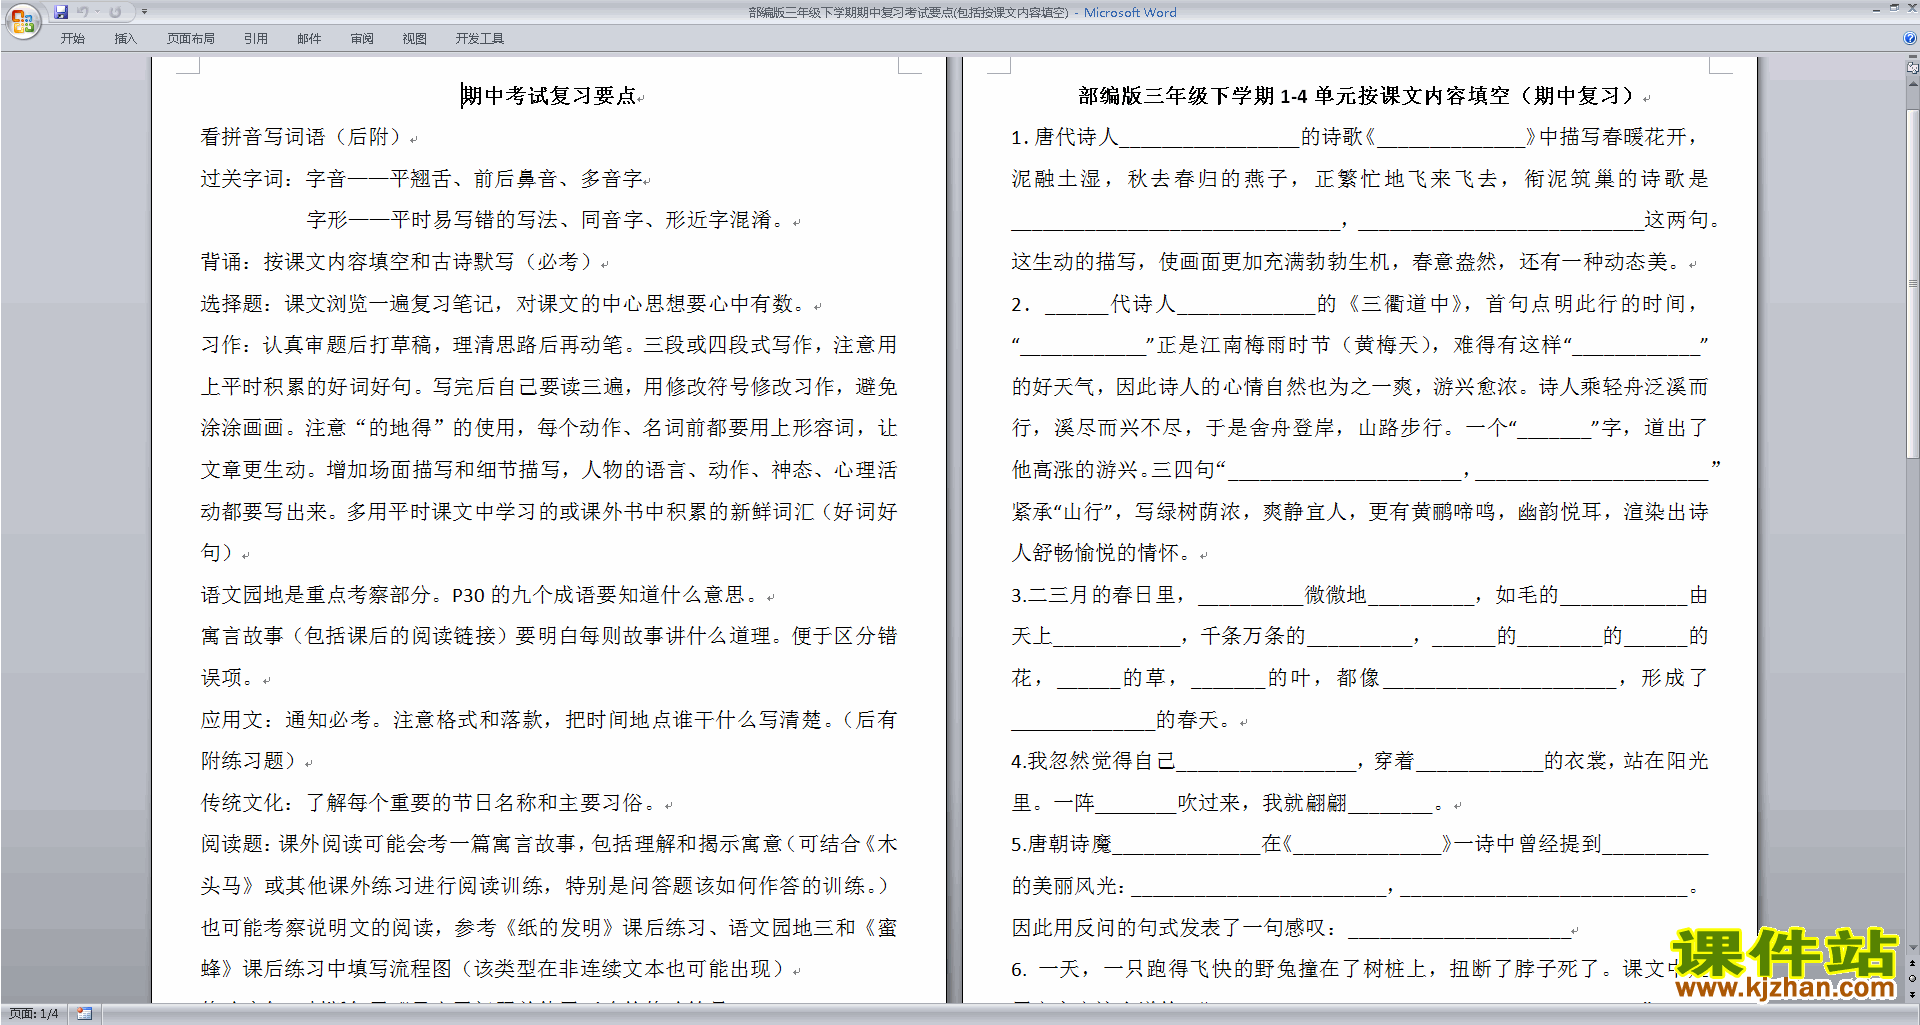Click page indicator 页面: 1/4 in status bar
The height and width of the screenshot is (1025, 1920).
(x=34, y=1014)
